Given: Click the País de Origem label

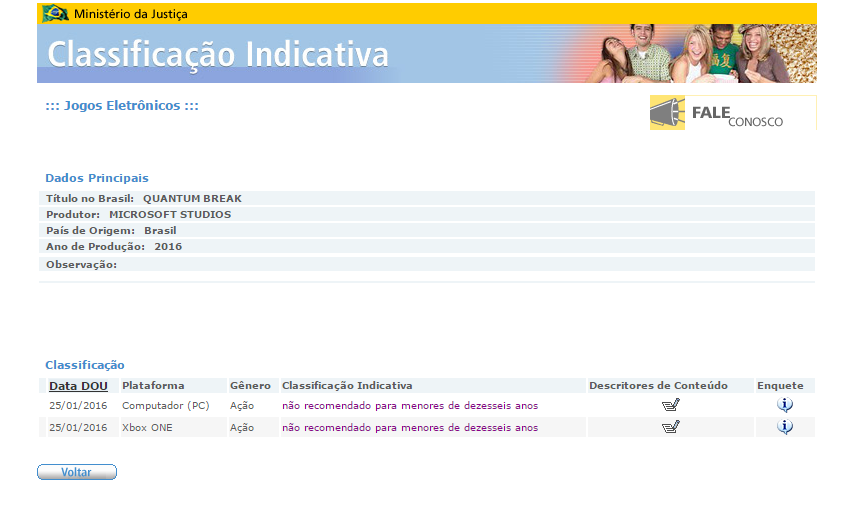Looking at the screenshot, I should (x=90, y=231).
